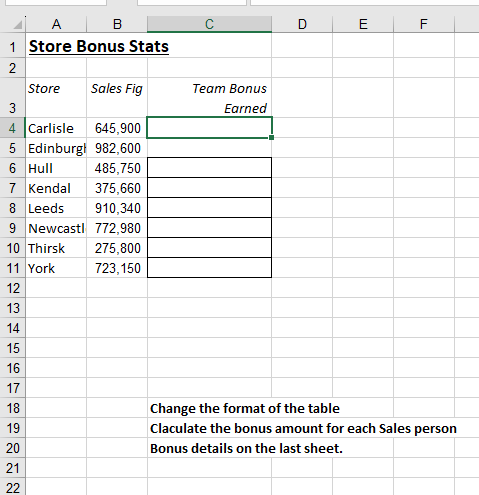Click the active bonus cell for Carlisle
Viewport: 479px width, 495px height.
tap(209, 127)
